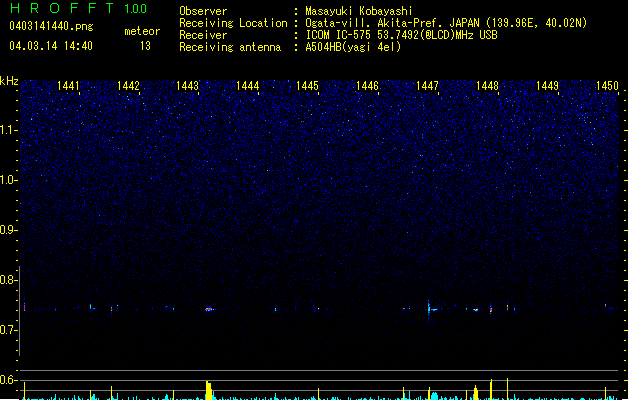
Task: Click the 0.6 kHz axis label
Action: [8, 380]
